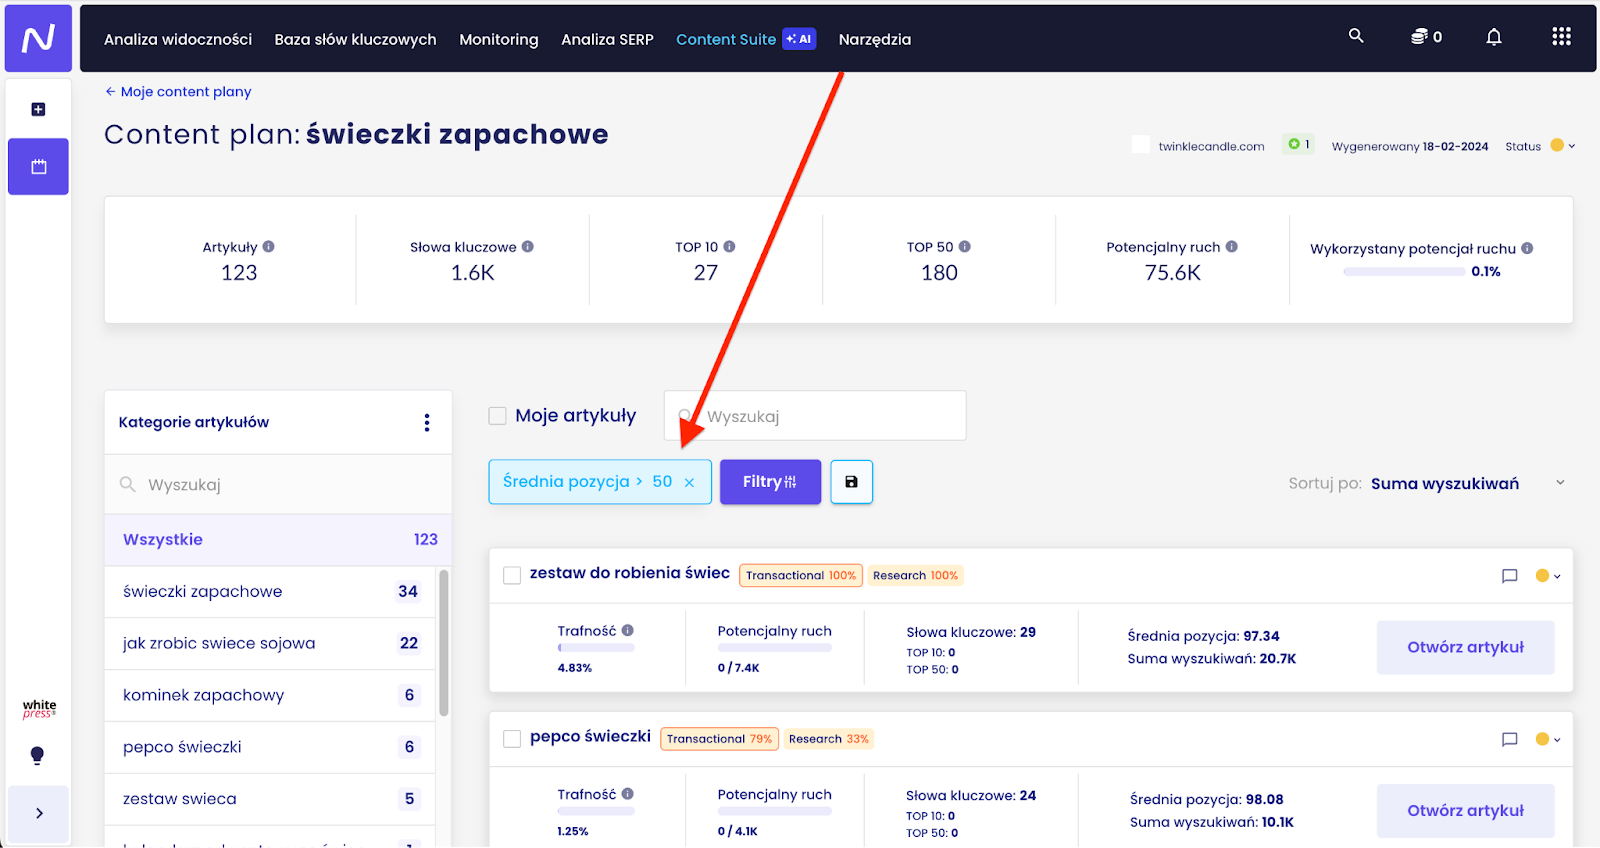Screen dimensions: 1600x848
Task: Click Potencjalny ruch bar showing 0 / 7.4K
Action: click(x=774, y=648)
